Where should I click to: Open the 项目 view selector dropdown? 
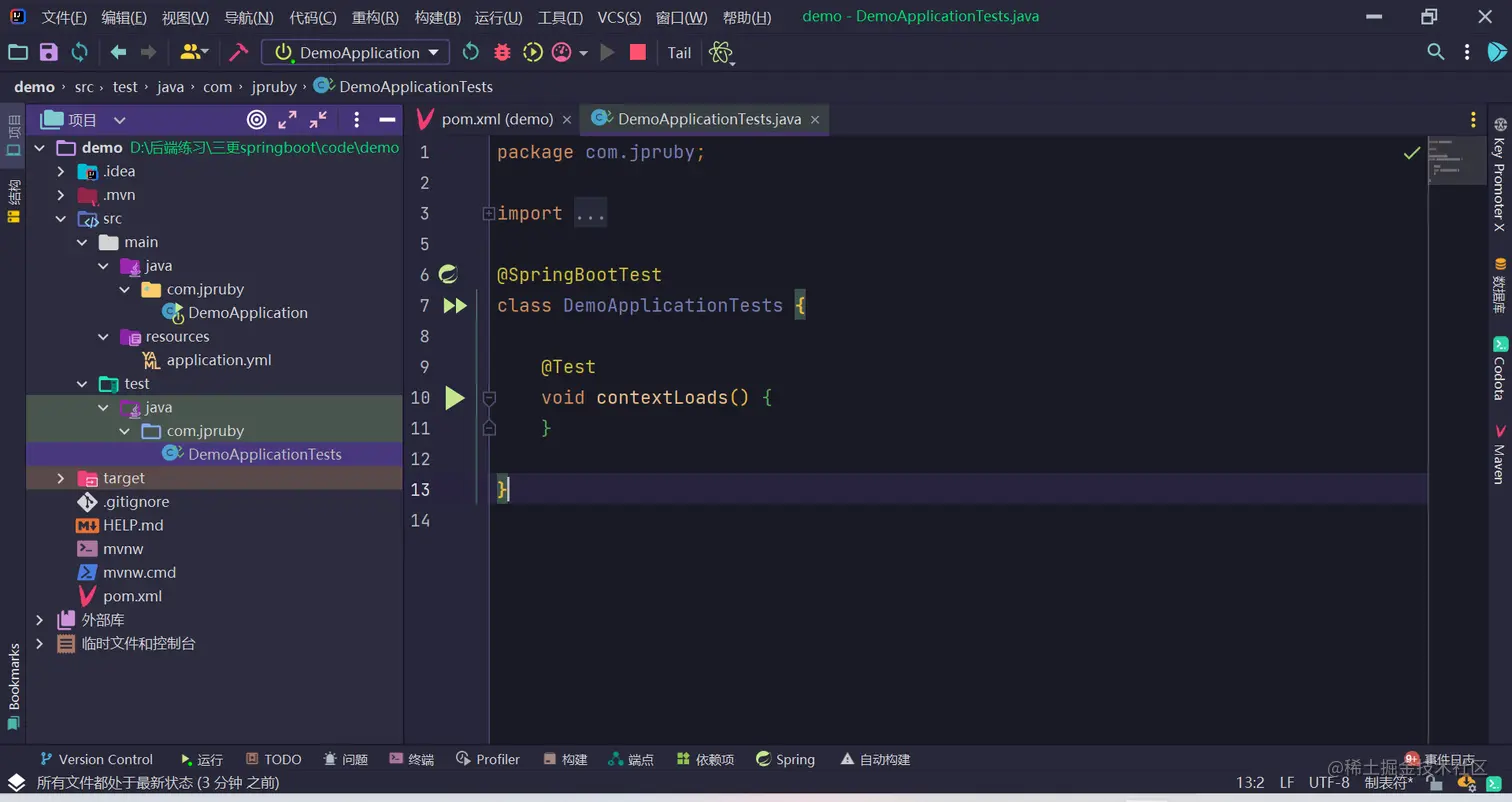pyautogui.click(x=83, y=120)
